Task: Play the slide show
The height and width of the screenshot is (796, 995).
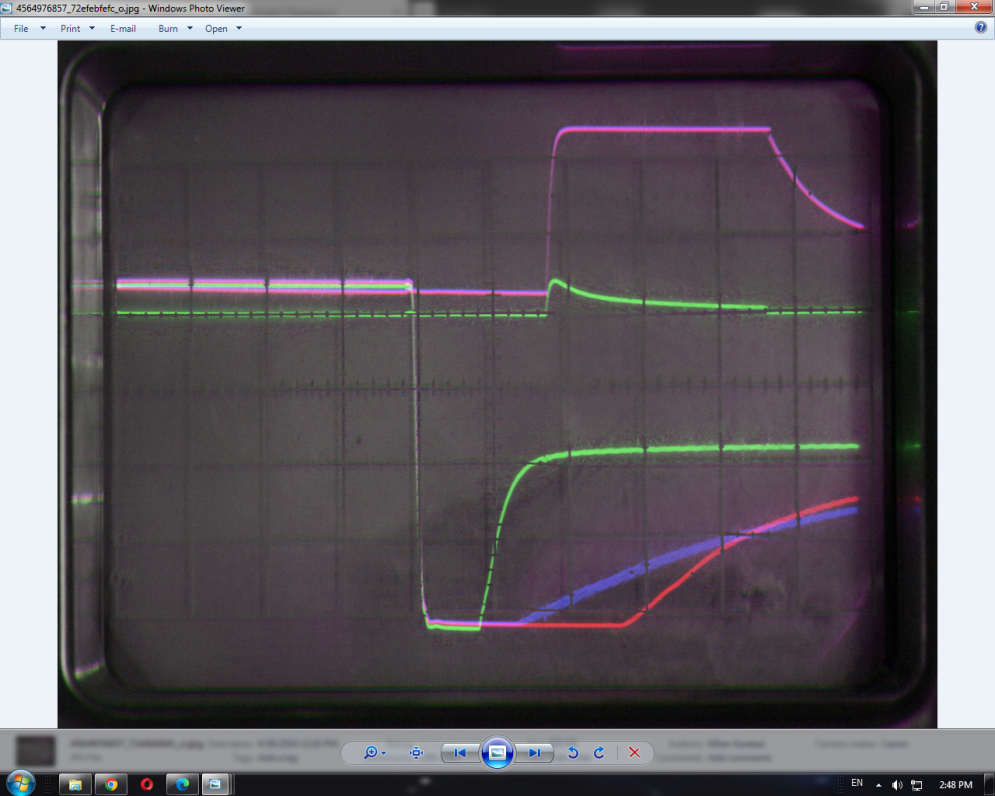Action: coord(497,752)
